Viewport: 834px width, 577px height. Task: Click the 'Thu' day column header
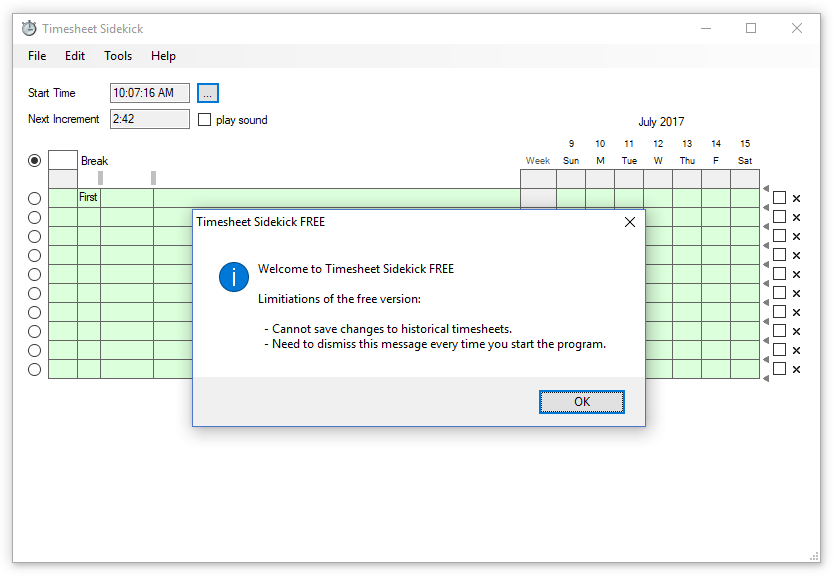click(x=687, y=161)
